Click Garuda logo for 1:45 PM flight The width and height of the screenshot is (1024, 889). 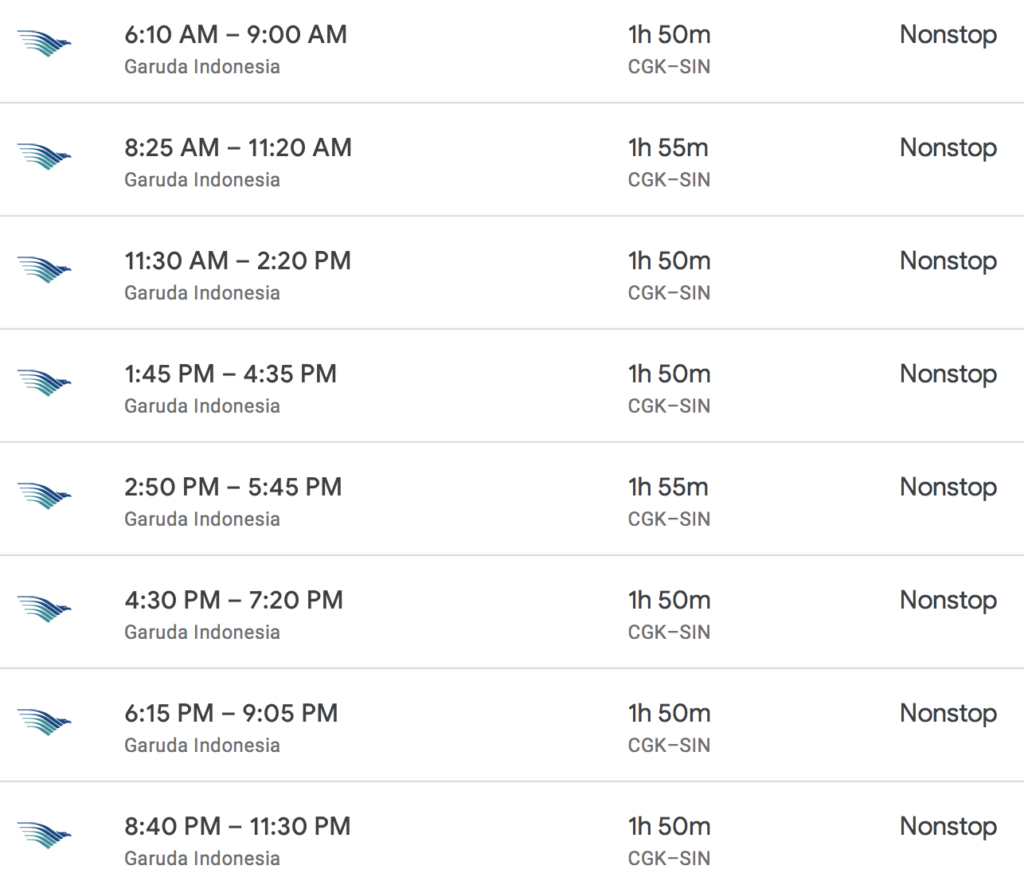coord(44,382)
